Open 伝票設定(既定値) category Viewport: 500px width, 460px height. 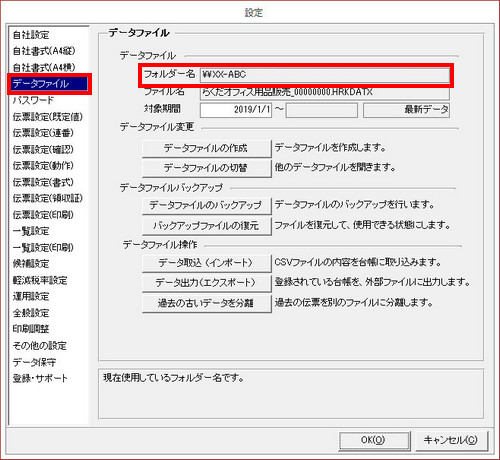pyautogui.click(x=48, y=117)
